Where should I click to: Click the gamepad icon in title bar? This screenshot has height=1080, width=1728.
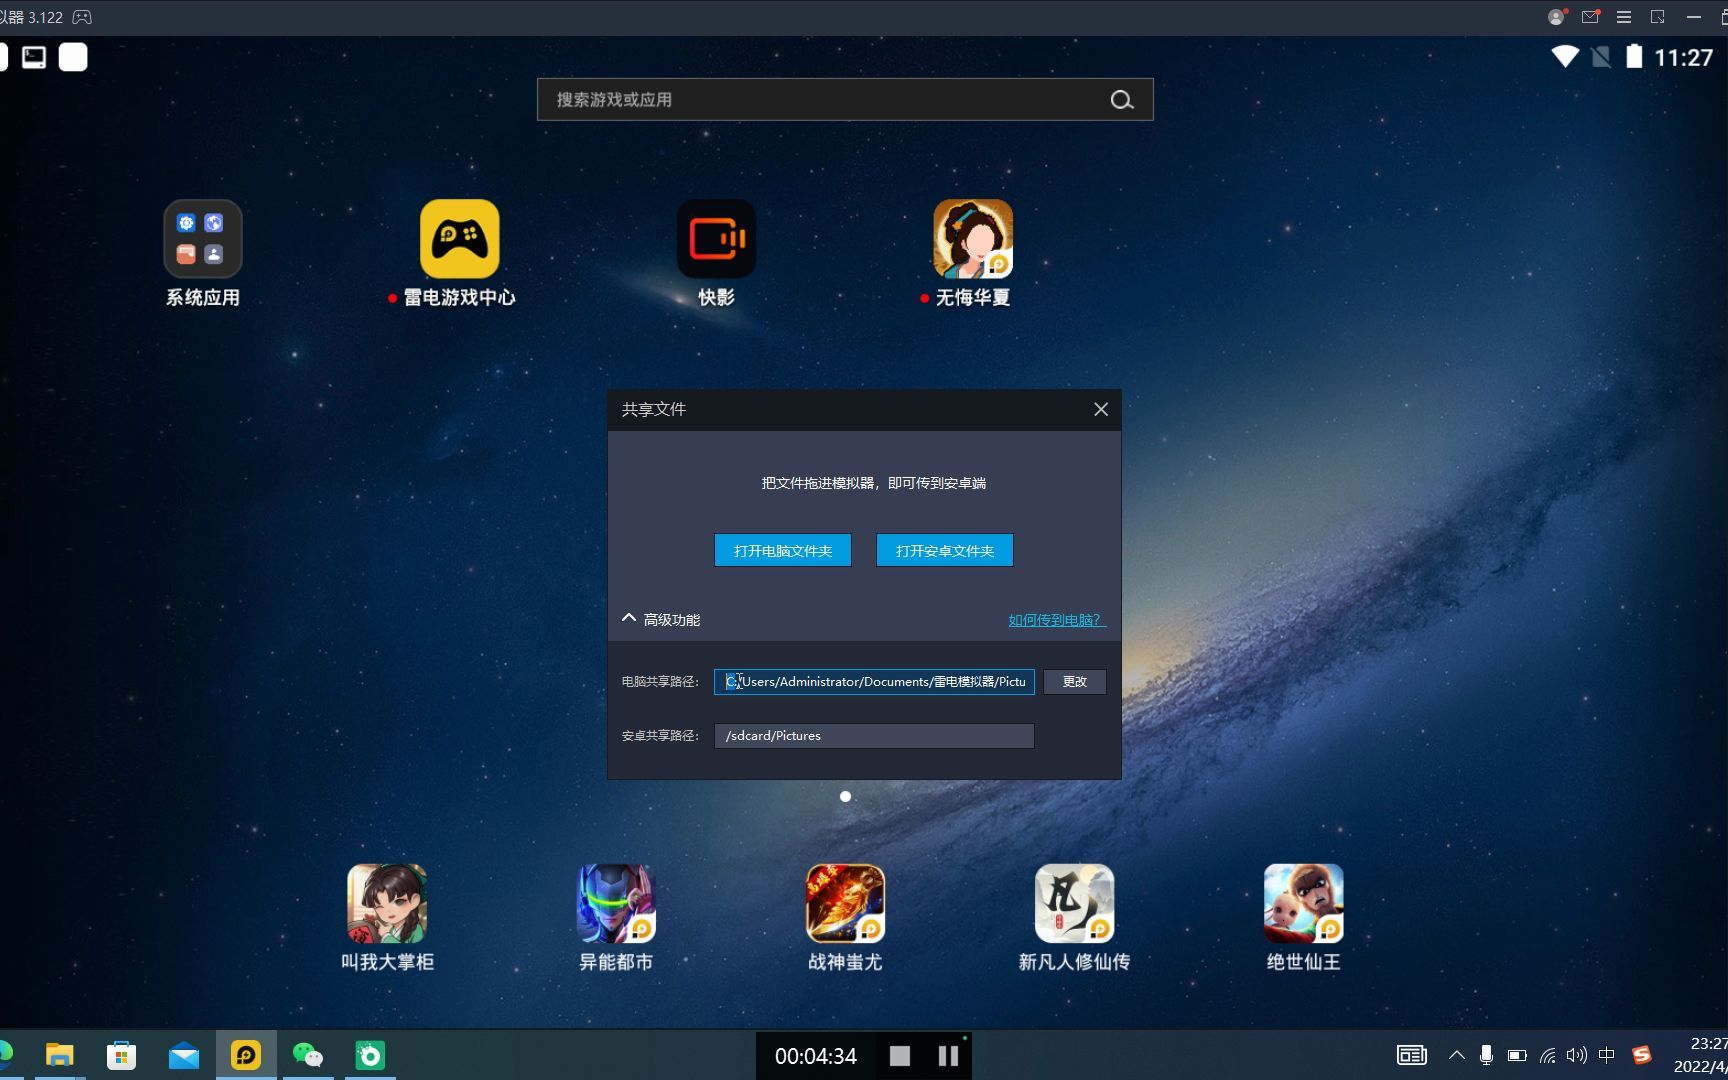click(82, 17)
